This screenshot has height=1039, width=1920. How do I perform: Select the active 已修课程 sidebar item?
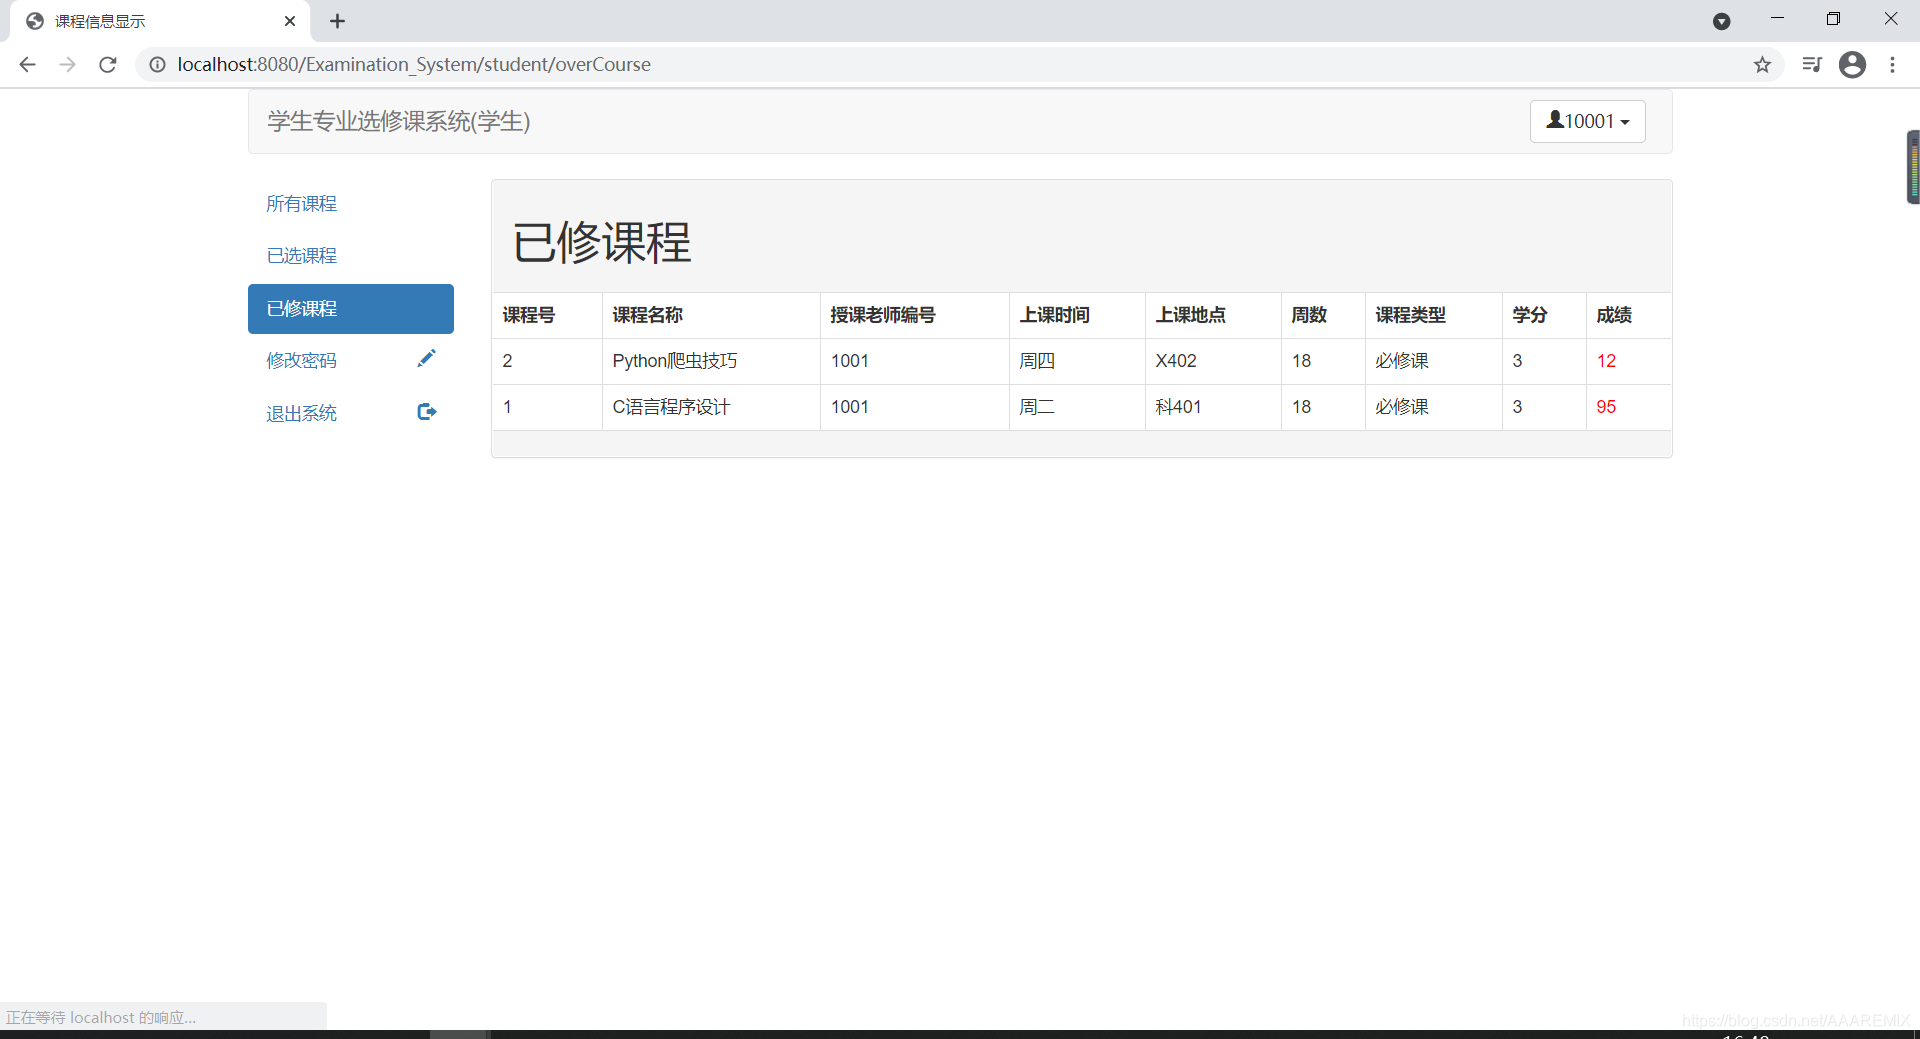point(351,309)
